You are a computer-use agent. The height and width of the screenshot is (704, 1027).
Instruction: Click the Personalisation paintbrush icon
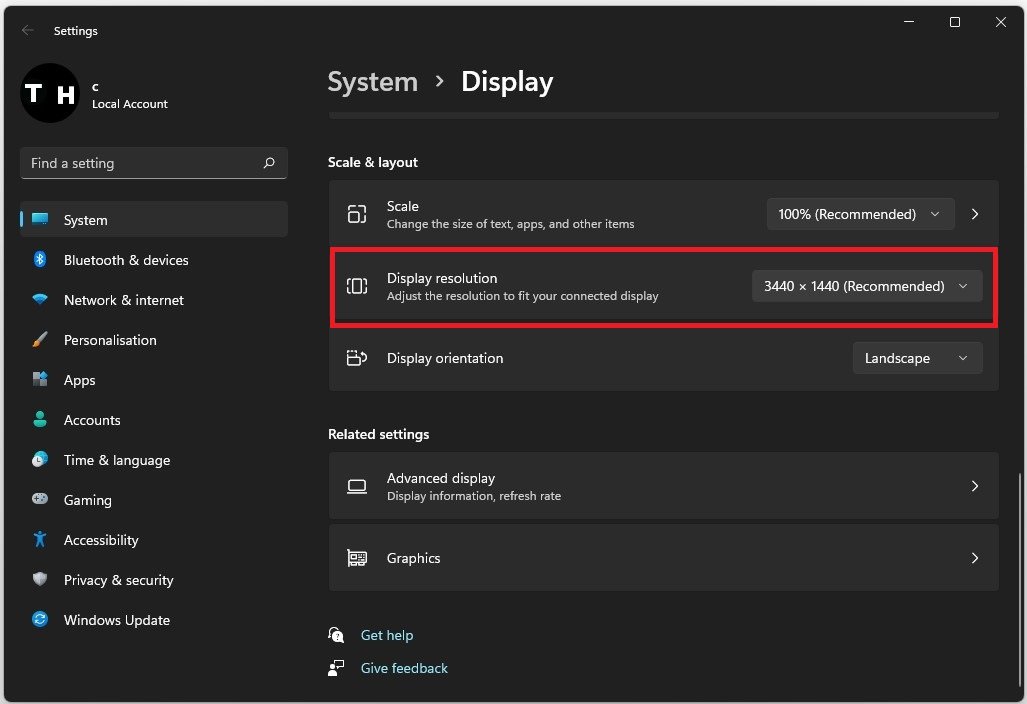click(40, 340)
